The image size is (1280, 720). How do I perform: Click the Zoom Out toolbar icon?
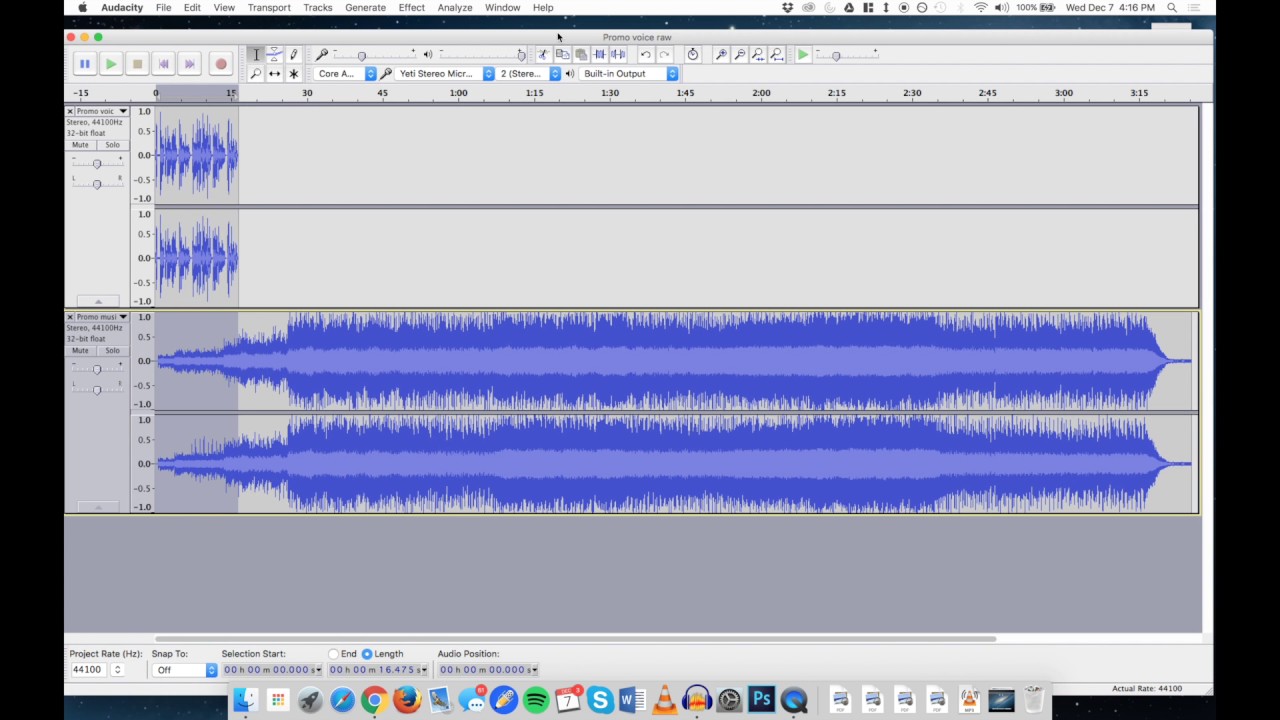click(x=740, y=54)
